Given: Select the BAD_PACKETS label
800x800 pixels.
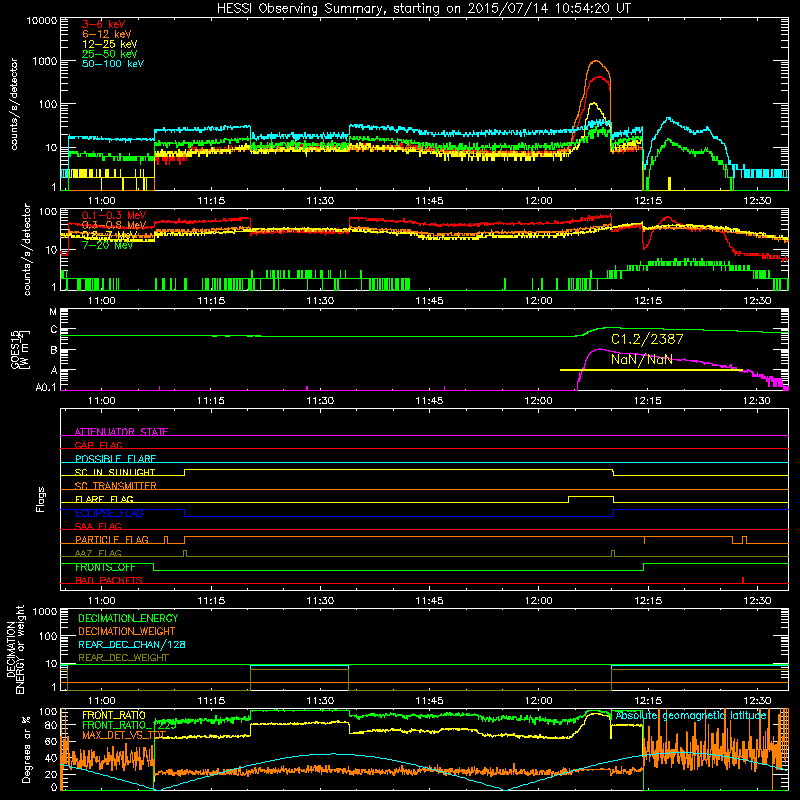Looking at the screenshot, I should pyautogui.click(x=109, y=580).
